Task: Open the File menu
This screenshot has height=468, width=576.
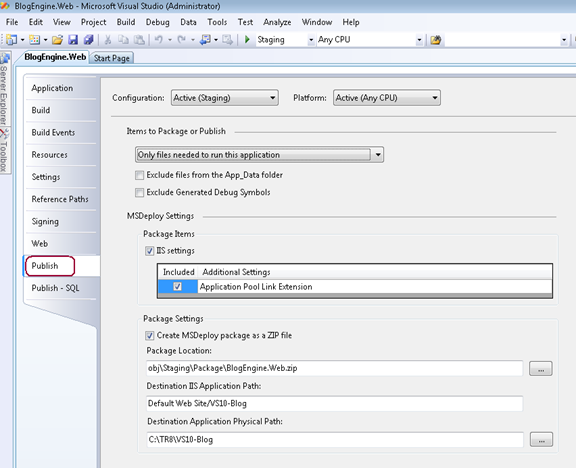Action: point(12,22)
